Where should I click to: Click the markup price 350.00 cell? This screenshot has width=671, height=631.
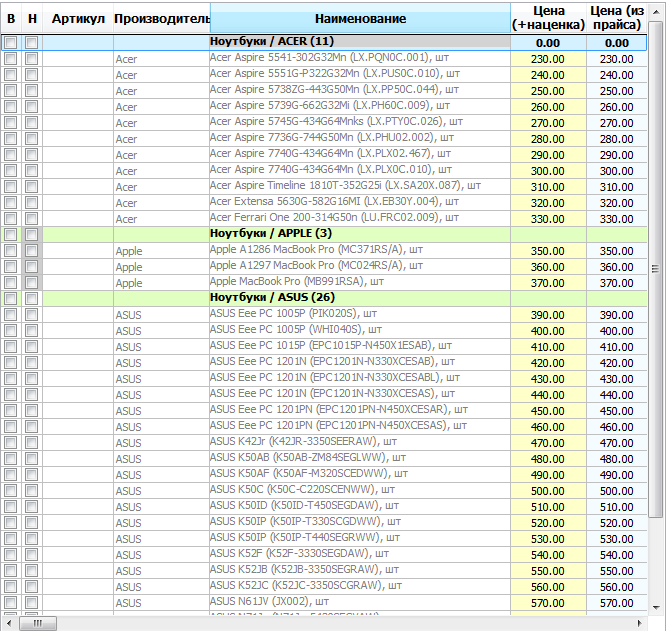548,251
